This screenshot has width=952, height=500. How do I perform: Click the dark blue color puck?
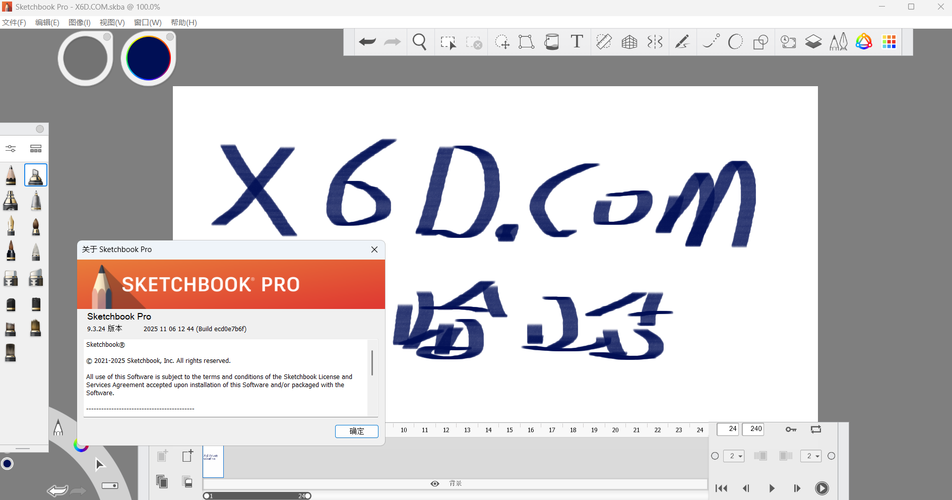pyautogui.click(x=148, y=58)
